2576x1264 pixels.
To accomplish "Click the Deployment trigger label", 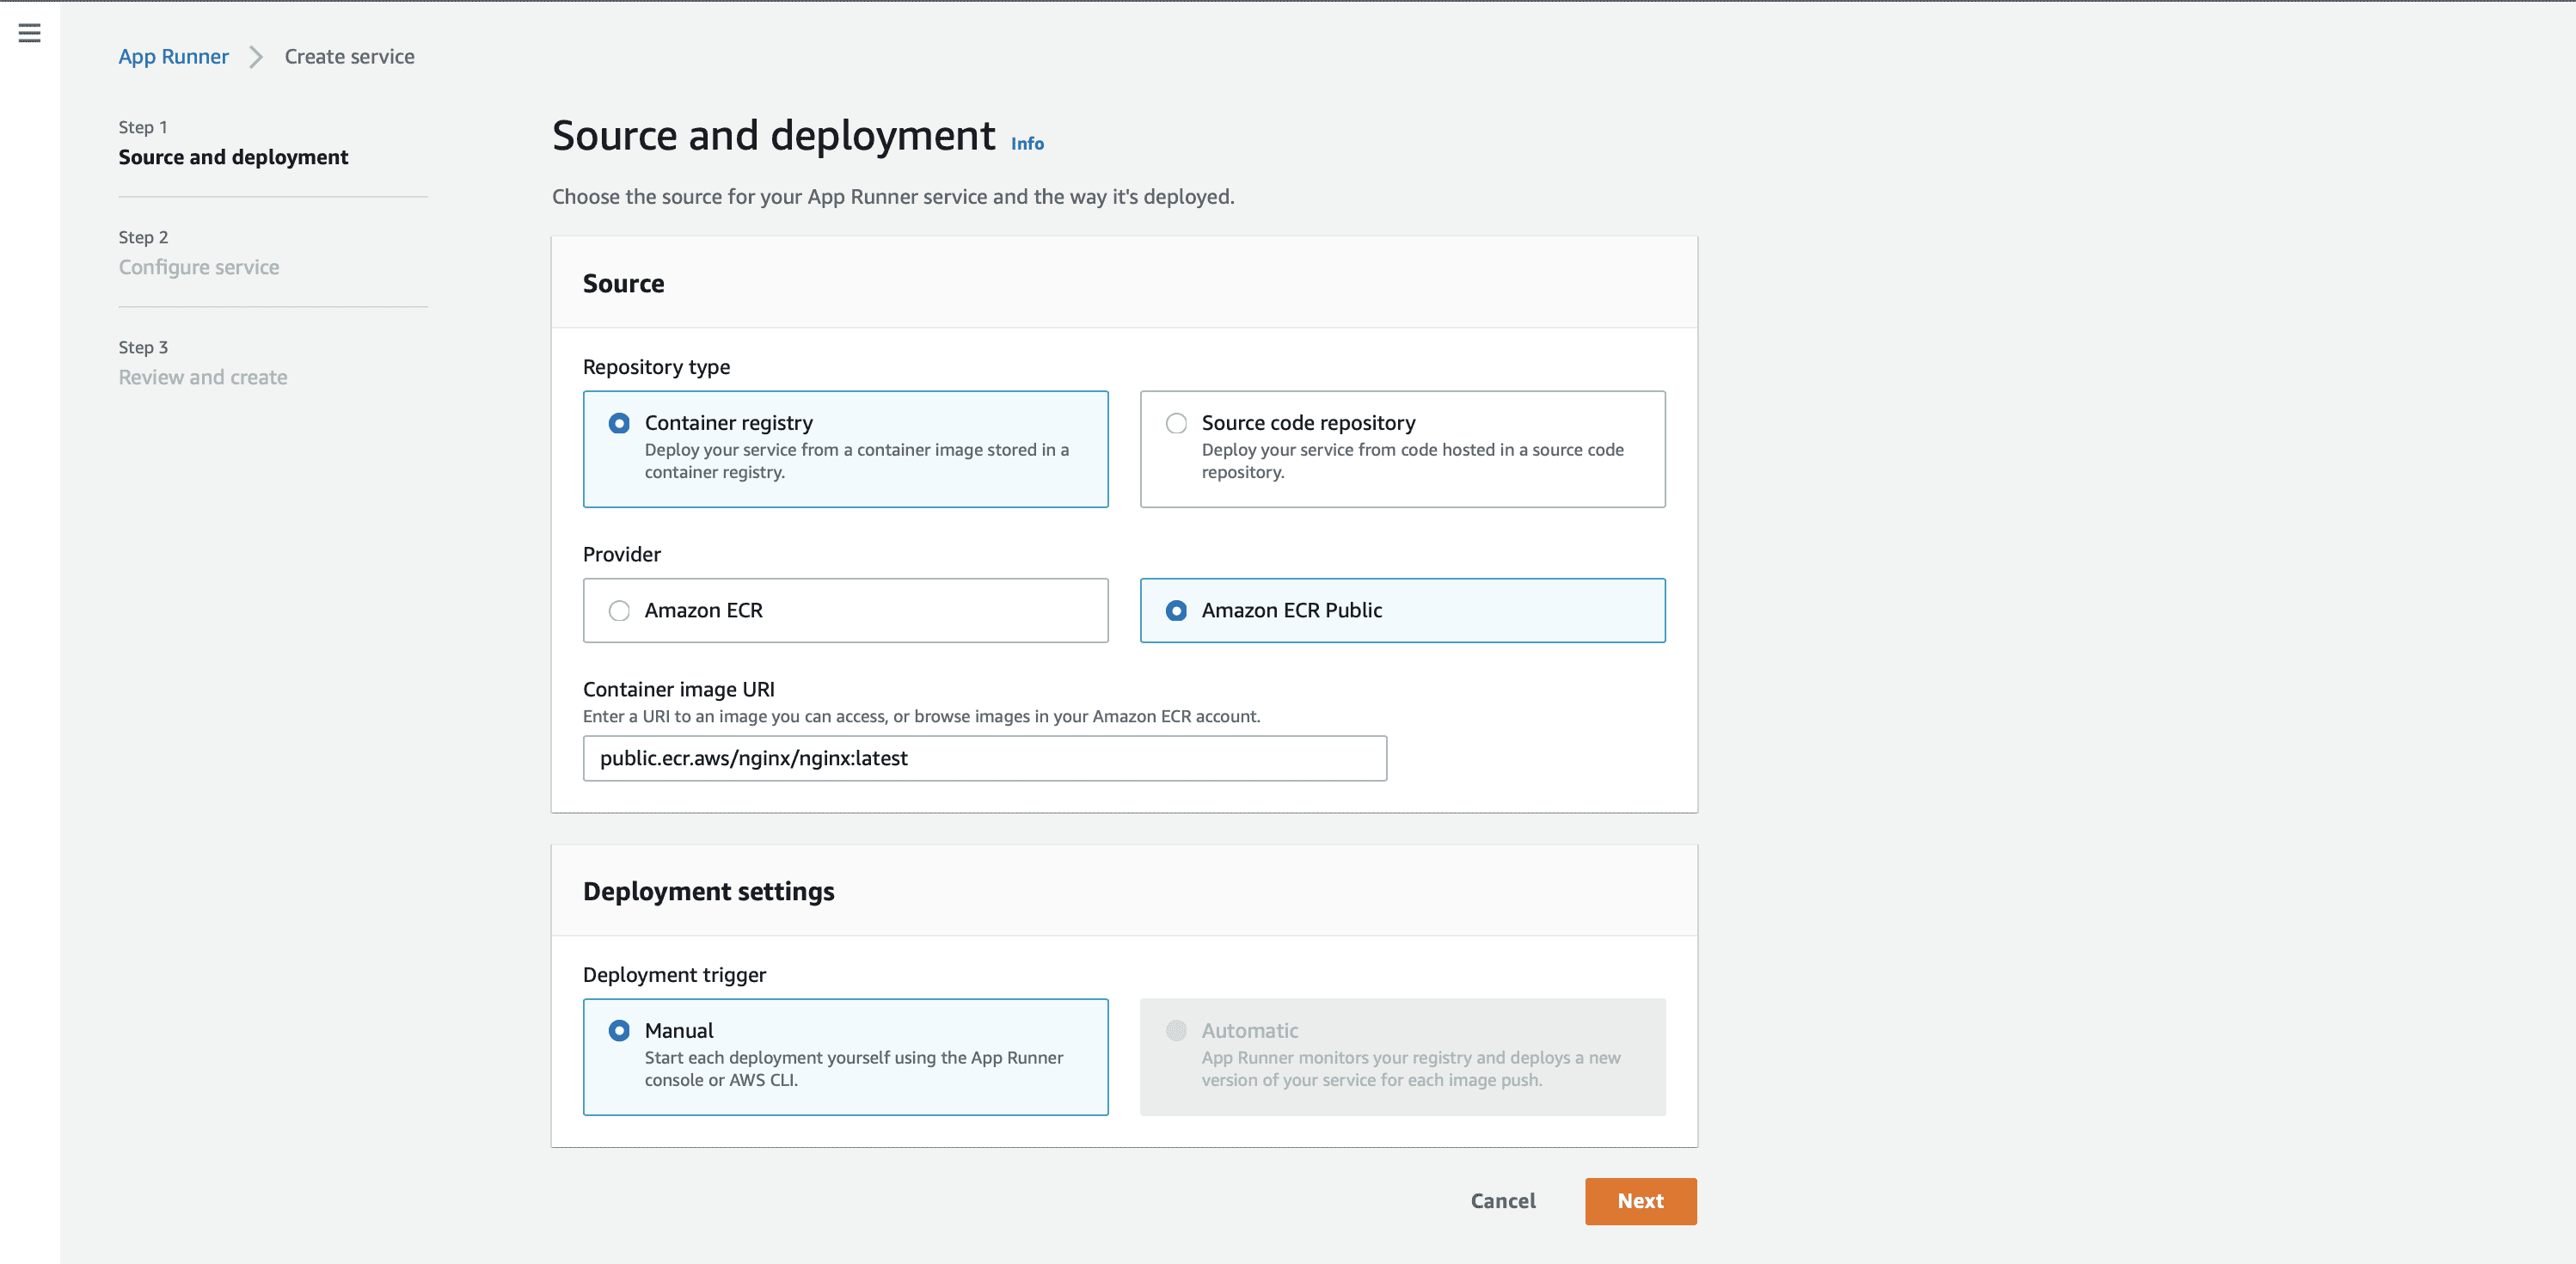I will pos(674,975).
